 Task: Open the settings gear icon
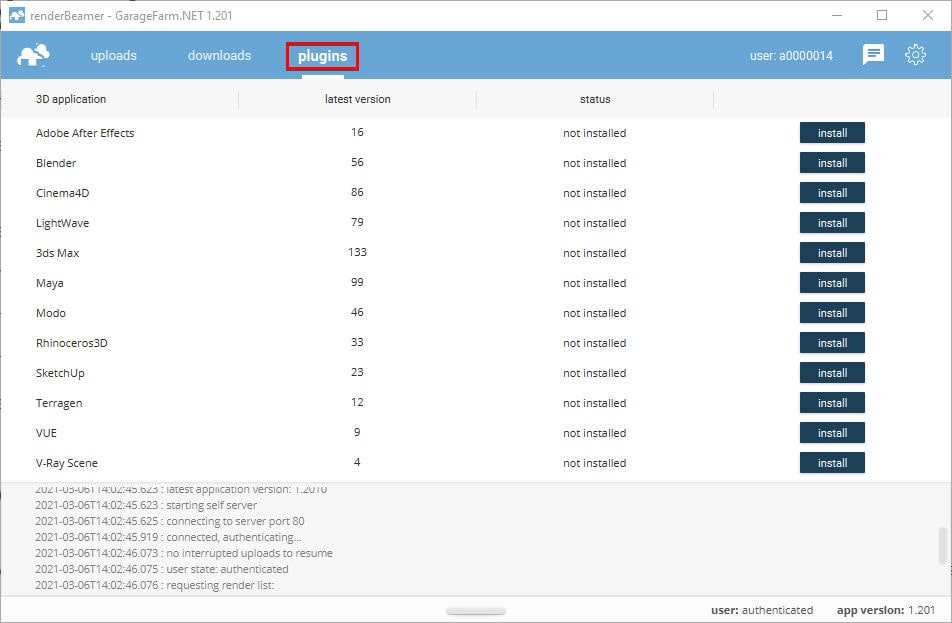point(915,55)
